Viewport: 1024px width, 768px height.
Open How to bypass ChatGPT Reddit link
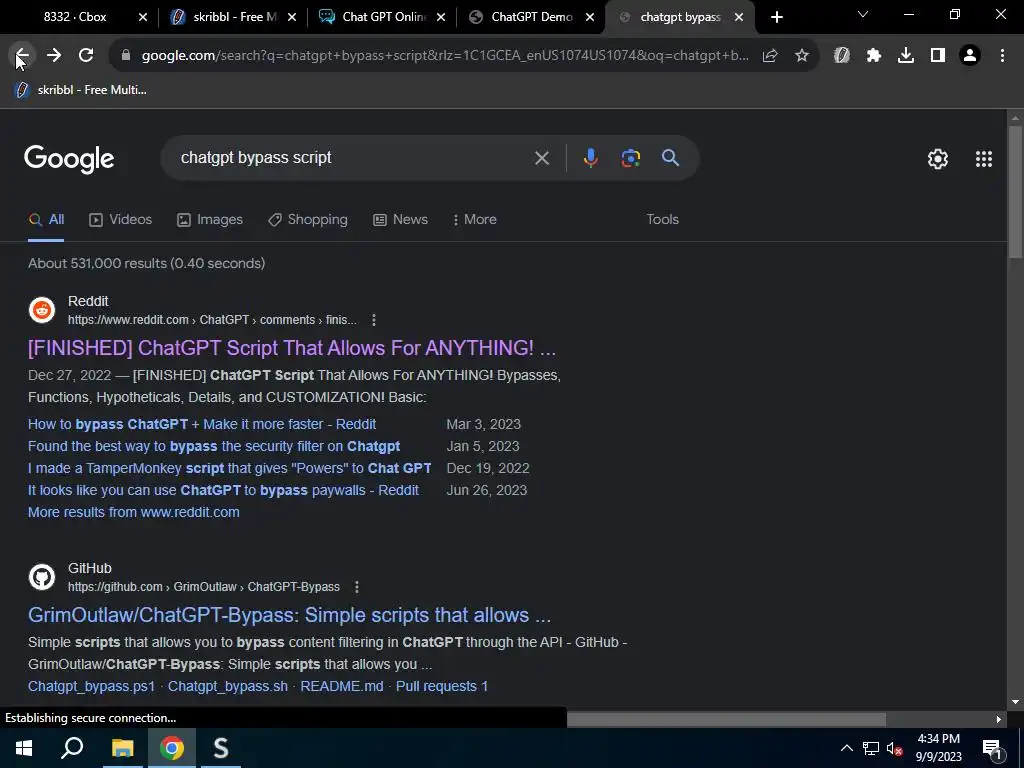tap(202, 424)
